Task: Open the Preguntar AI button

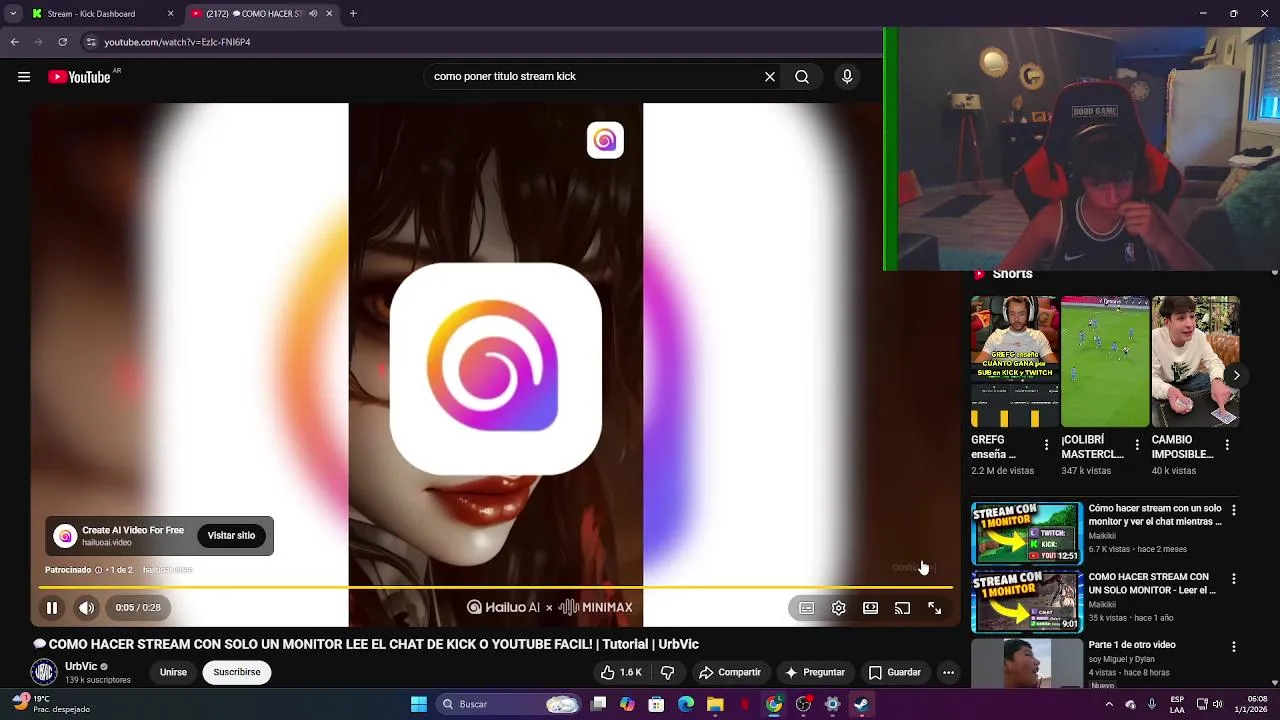Action: tap(815, 672)
